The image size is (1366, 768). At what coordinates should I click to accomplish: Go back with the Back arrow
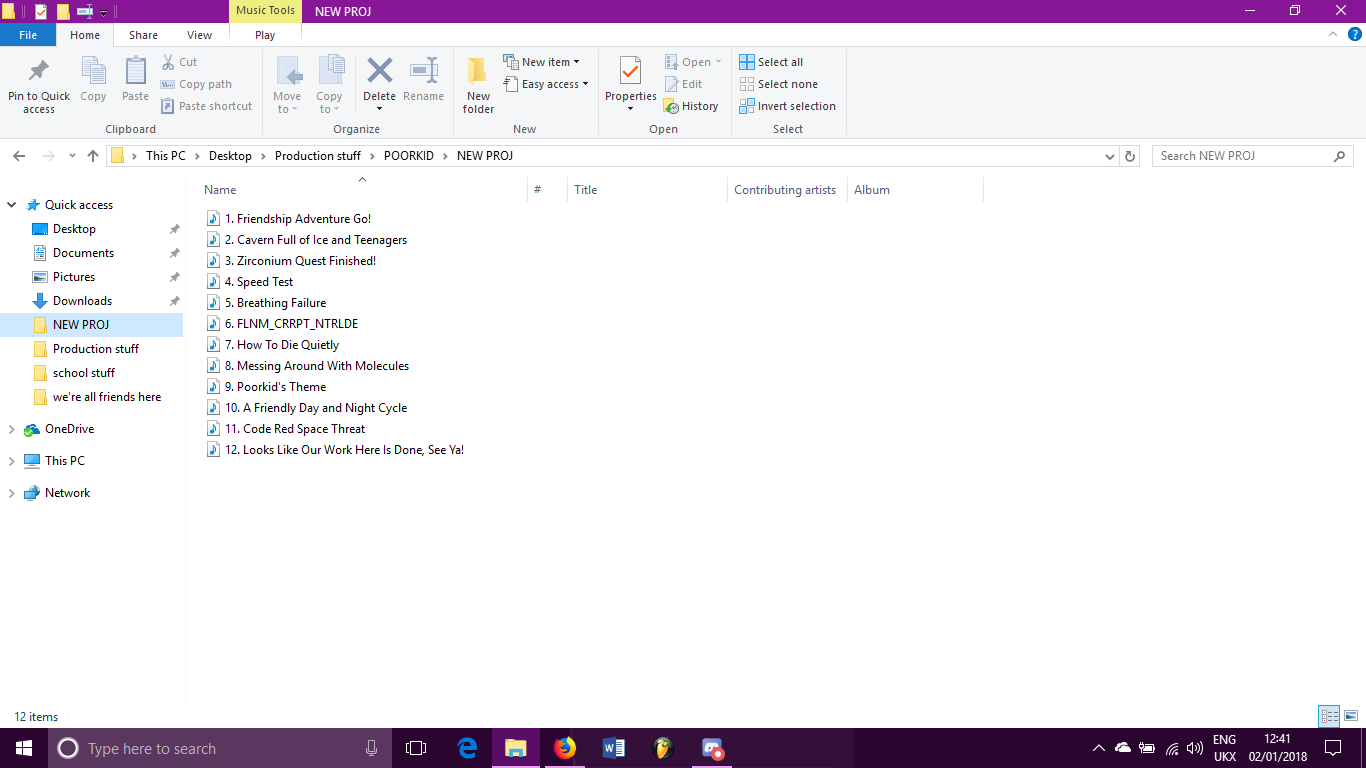point(19,156)
